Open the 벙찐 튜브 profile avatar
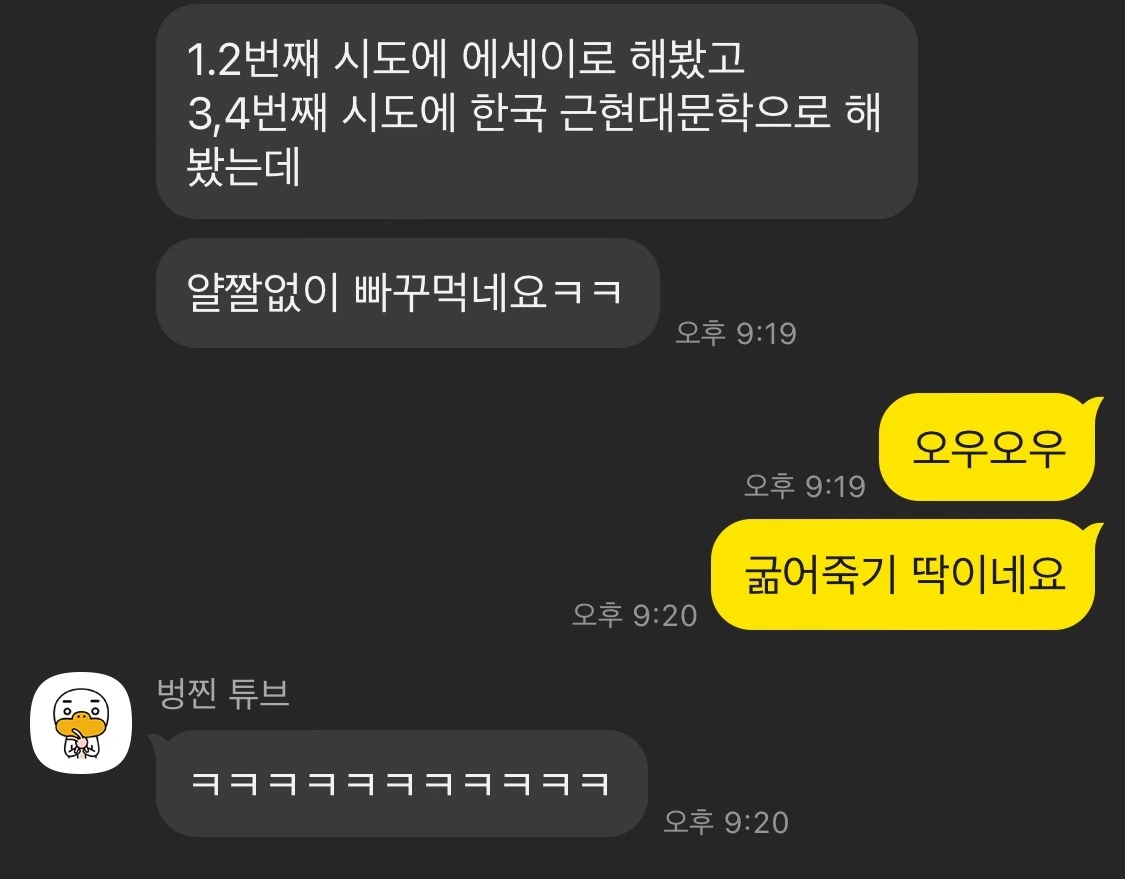The height and width of the screenshot is (879, 1125). (81, 723)
